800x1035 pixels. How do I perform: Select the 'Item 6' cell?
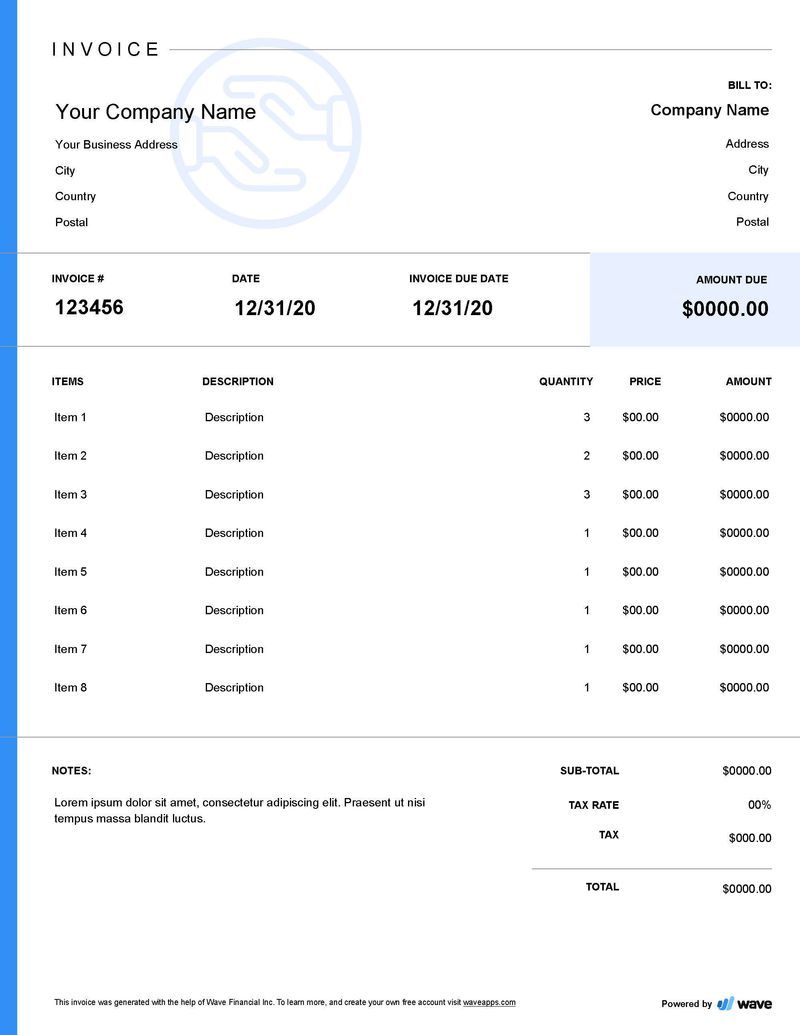(70, 610)
